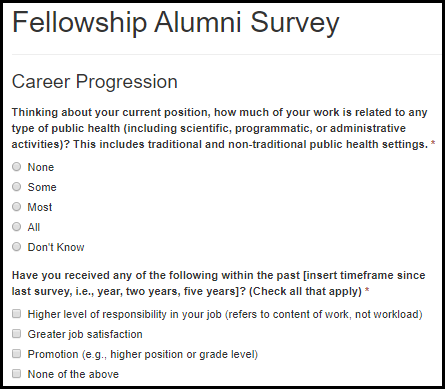Click the "Have you received" question text
This screenshot has height=389, width=445.
point(219,283)
